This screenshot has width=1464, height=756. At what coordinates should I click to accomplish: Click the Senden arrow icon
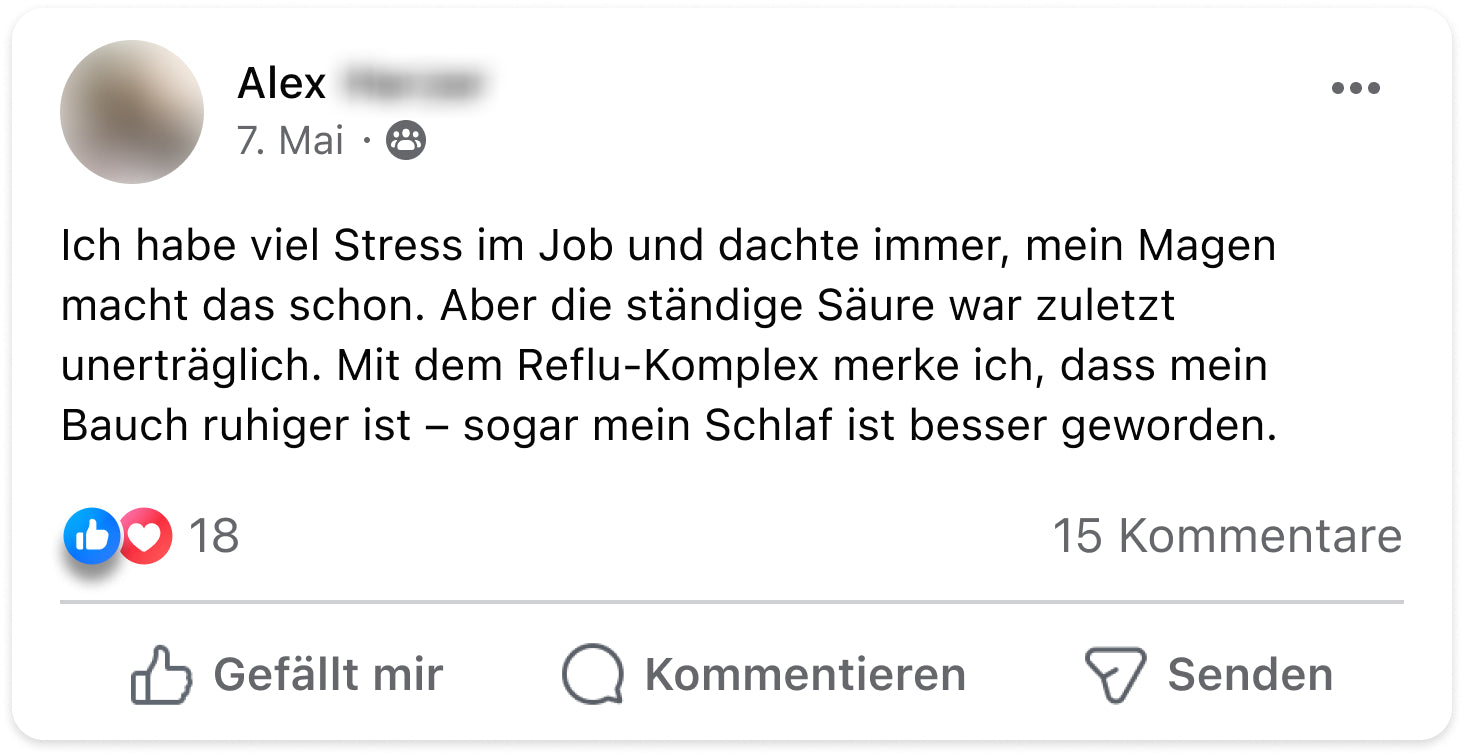pyautogui.click(x=1114, y=674)
